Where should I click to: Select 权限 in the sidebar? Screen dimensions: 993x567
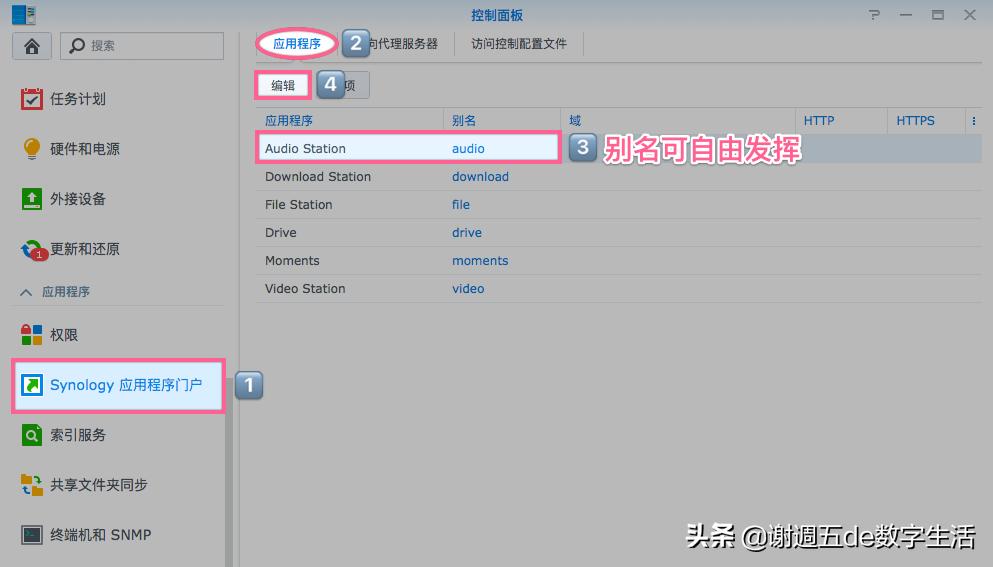[x=64, y=334]
